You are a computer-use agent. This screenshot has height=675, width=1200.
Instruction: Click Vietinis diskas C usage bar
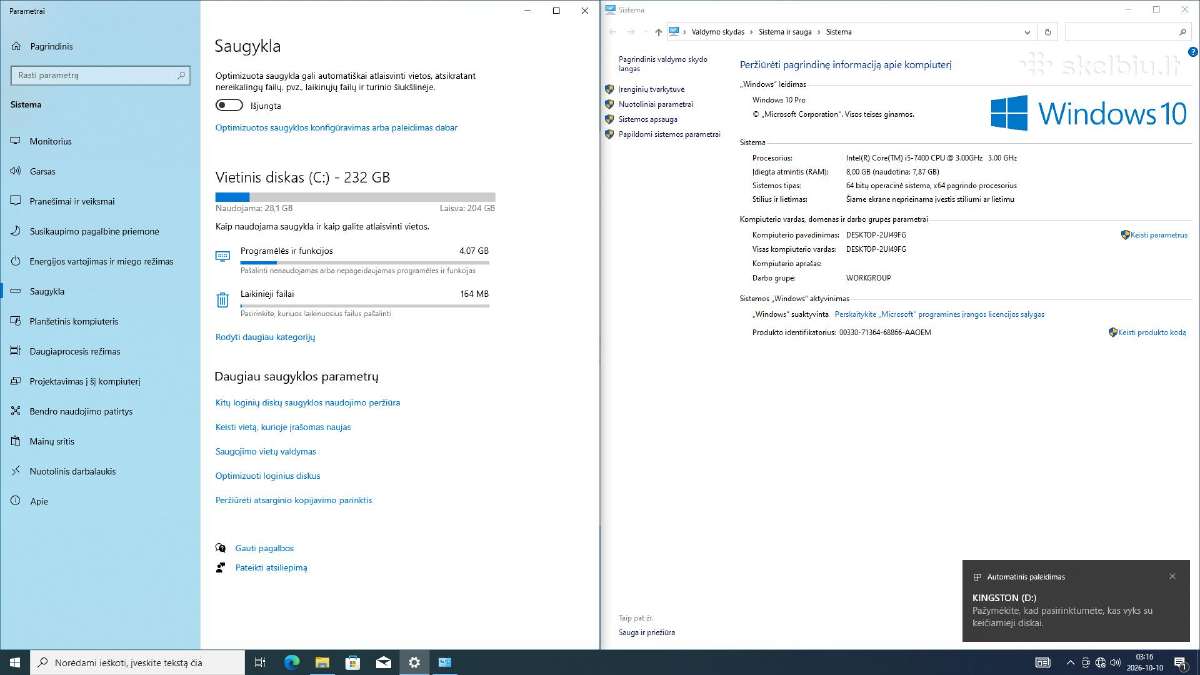[x=355, y=197]
